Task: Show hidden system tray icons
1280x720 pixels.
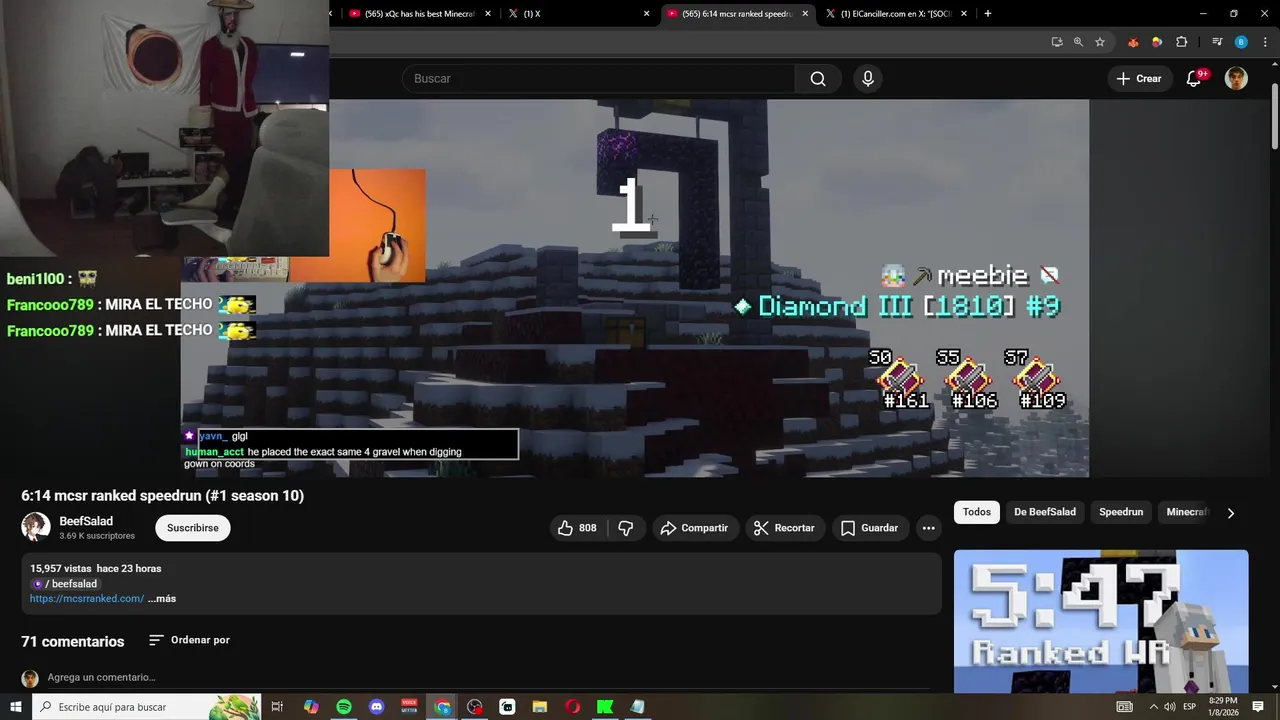Action: [1153, 707]
